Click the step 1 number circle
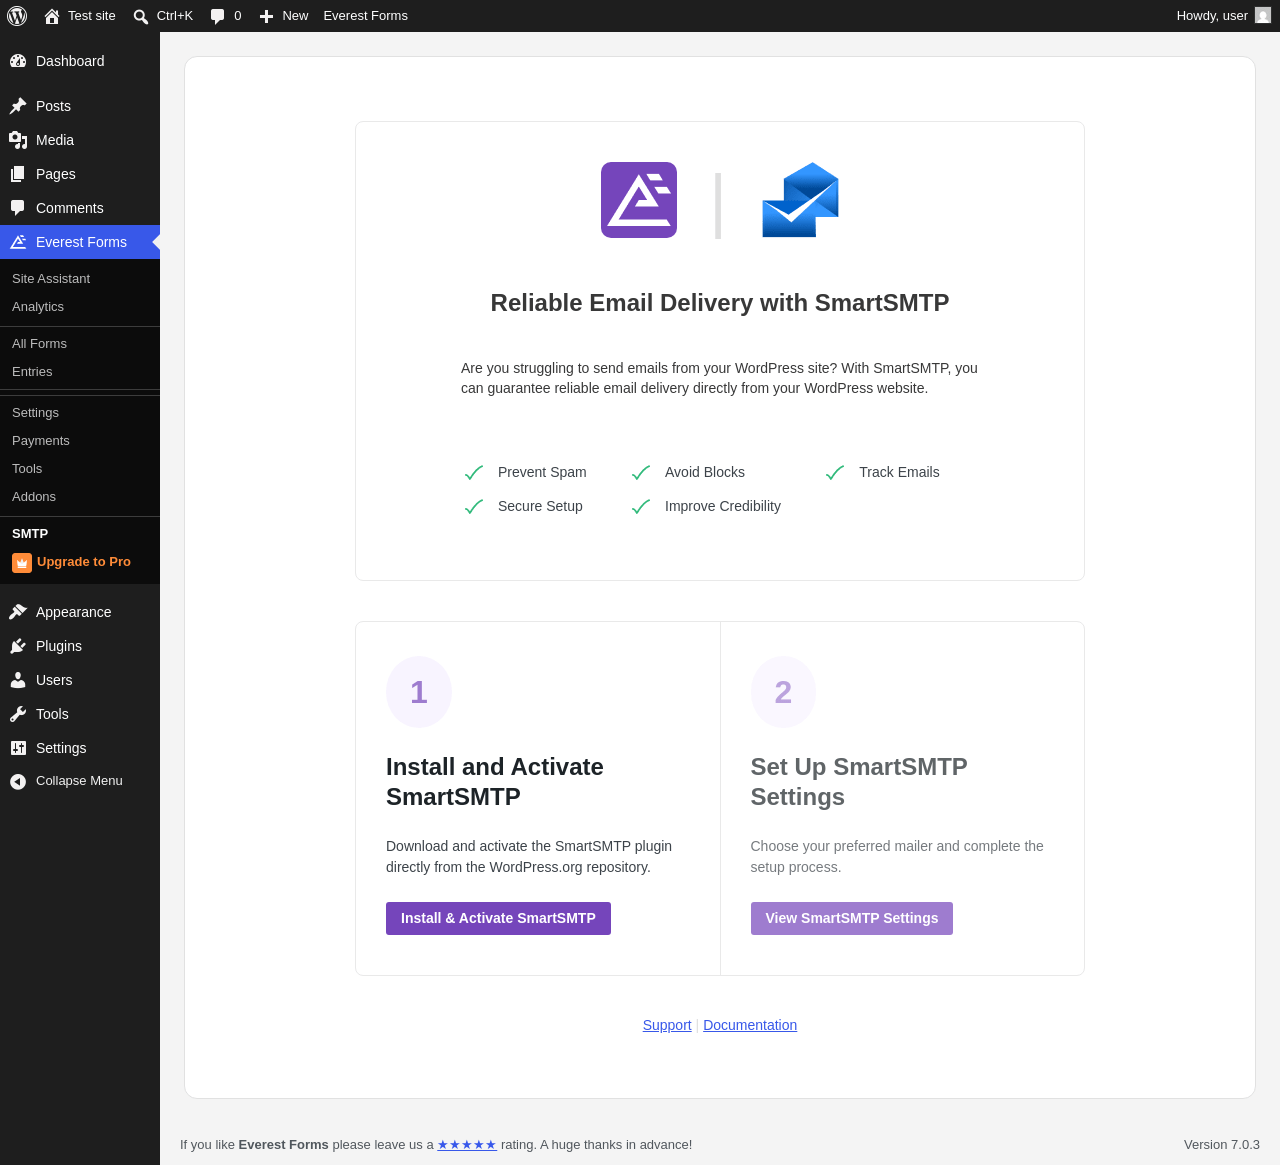The height and width of the screenshot is (1165, 1280). pos(419,692)
